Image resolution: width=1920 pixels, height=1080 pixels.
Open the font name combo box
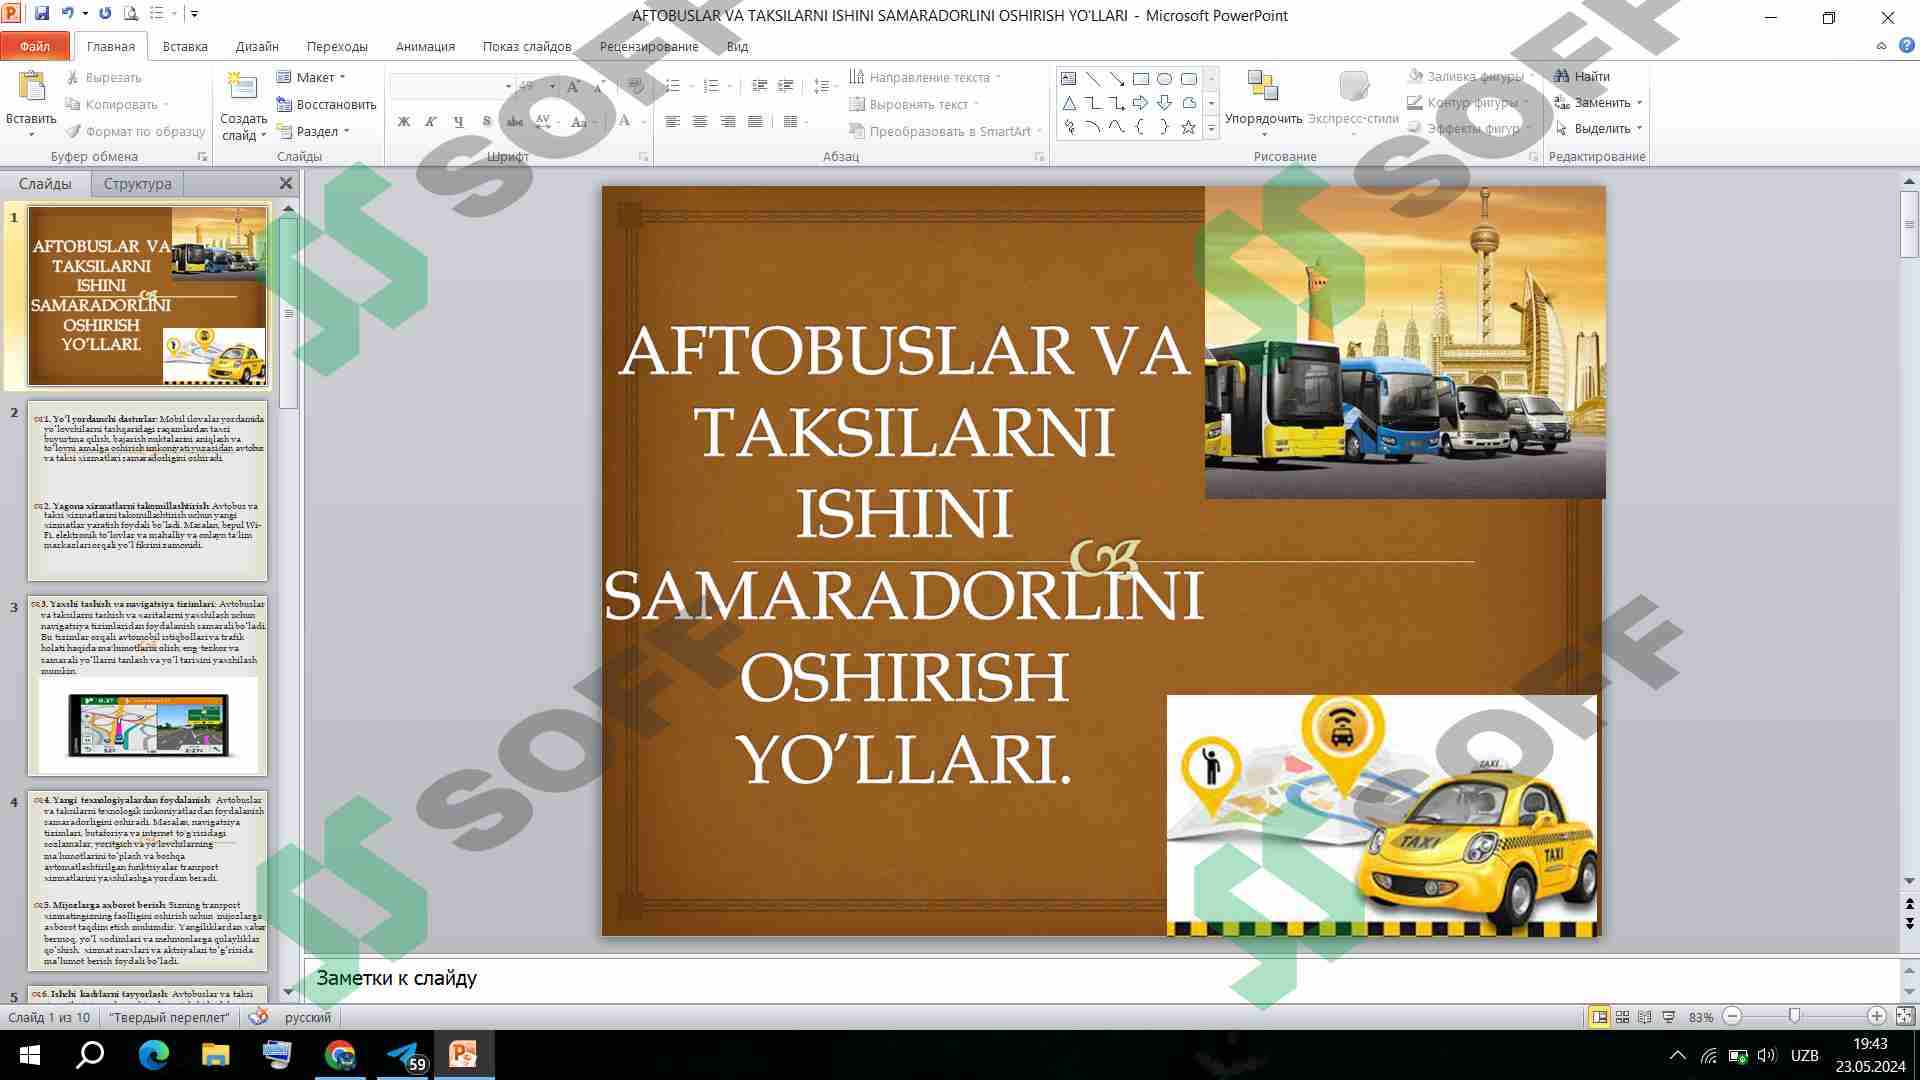click(x=452, y=86)
